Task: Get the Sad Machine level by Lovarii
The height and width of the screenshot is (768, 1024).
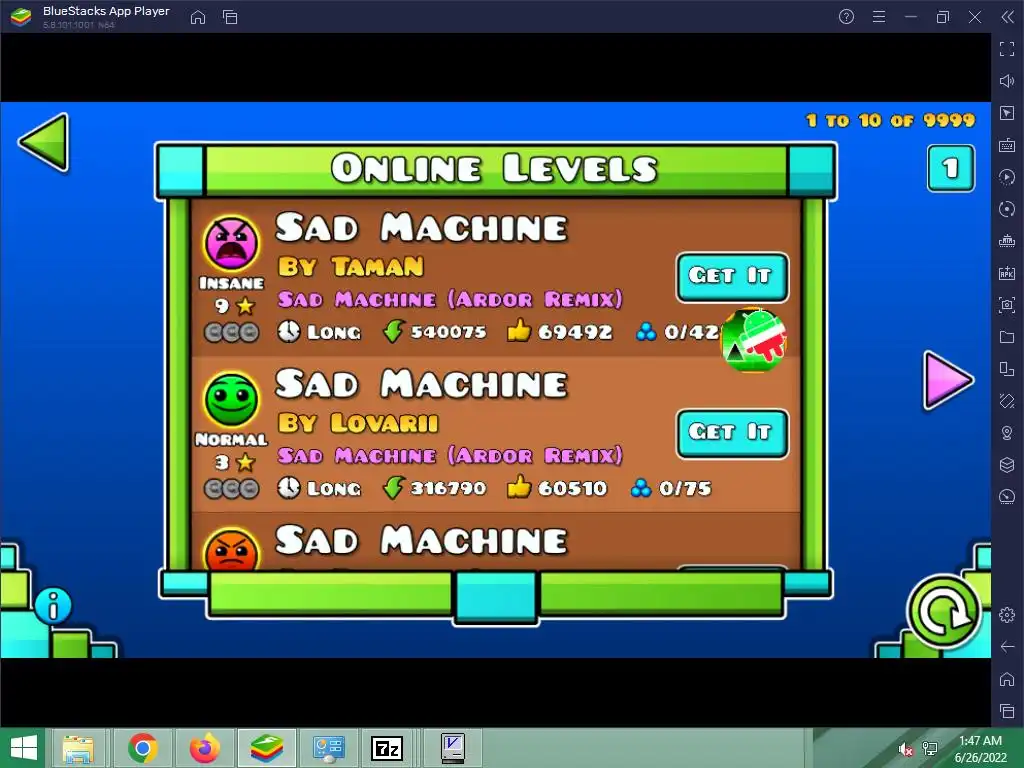Action: coord(732,433)
